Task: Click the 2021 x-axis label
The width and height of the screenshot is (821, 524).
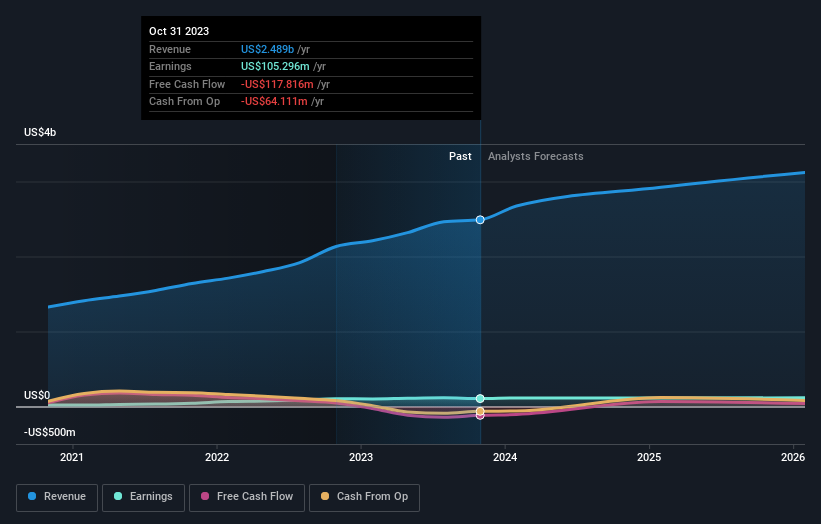Action: [72, 457]
